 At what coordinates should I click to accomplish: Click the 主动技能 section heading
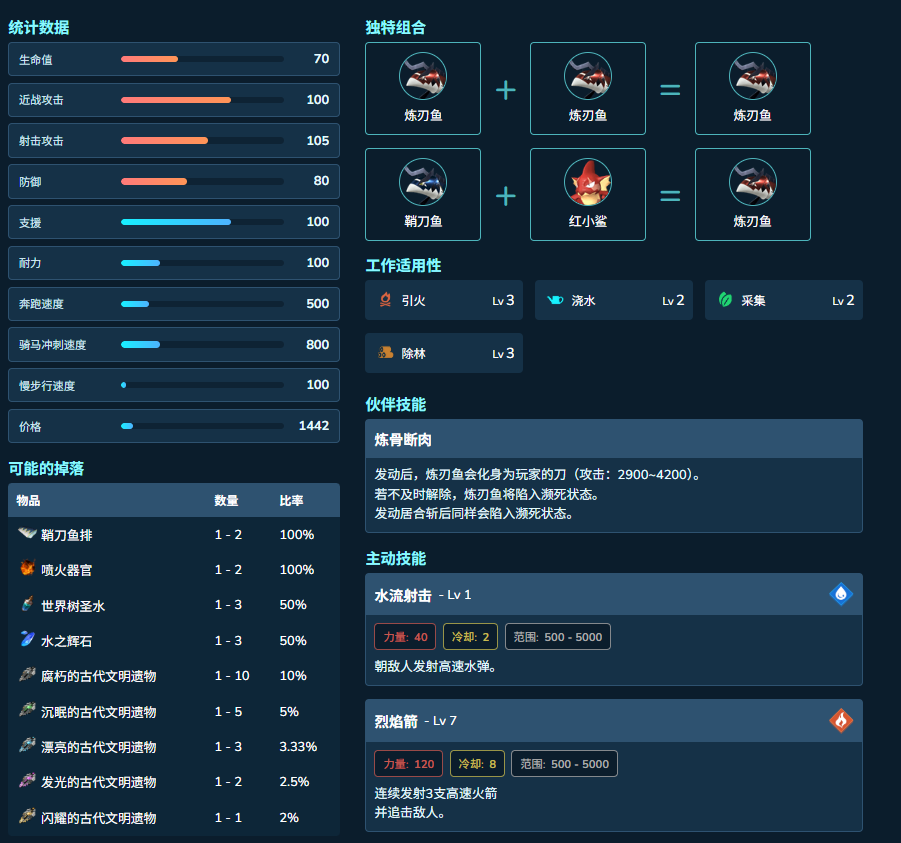tap(395, 559)
